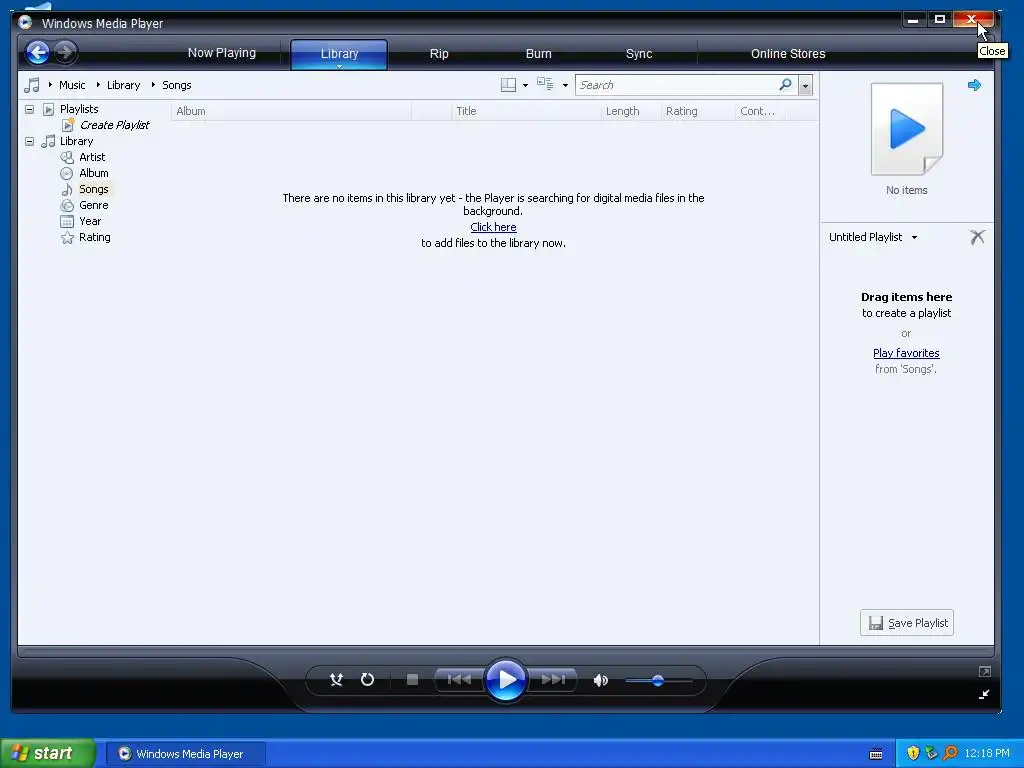Click the Library breadcrumb label
This screenshot has width=1024, height=768.
click(123, 85)
